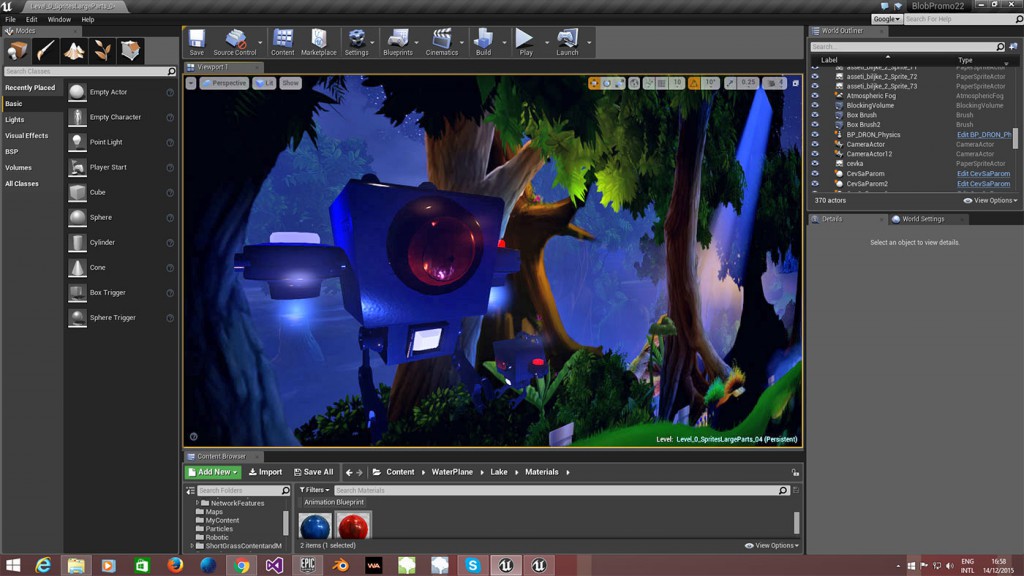Screen dimensions: 1024x576
Task: Open Source Control from the toolbar
Action: coord(234,42)
